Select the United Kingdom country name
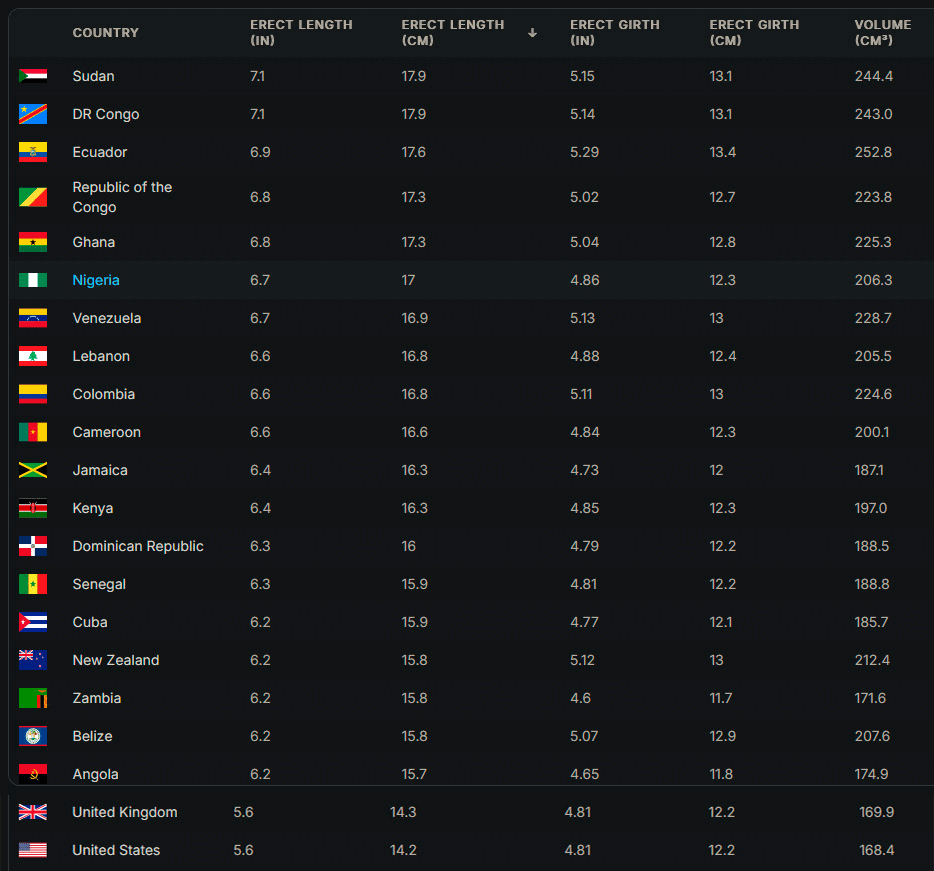This screenshot has width=934, height=871. 125,813
